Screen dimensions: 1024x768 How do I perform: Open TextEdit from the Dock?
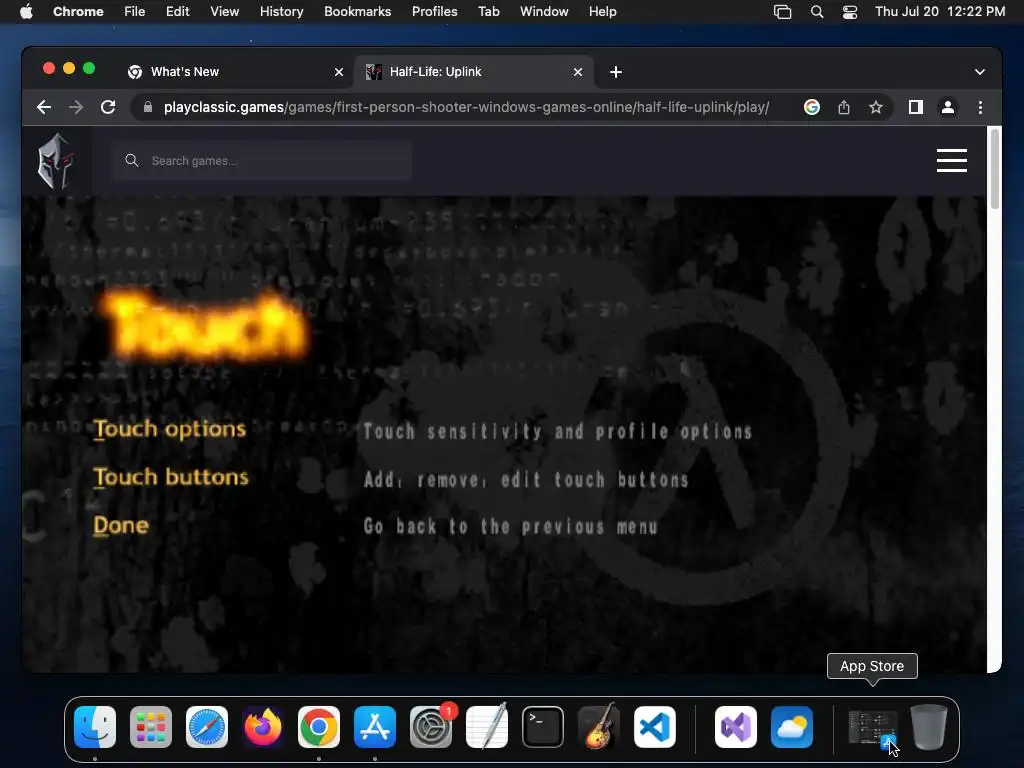[x=487, y=727]
